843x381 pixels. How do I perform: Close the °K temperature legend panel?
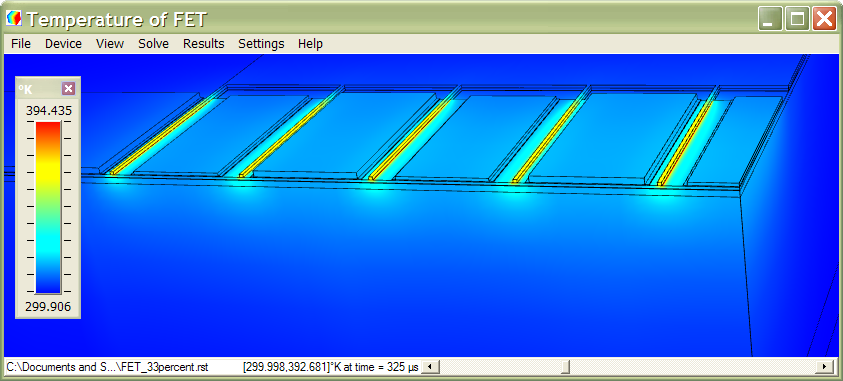pos(68,89)
